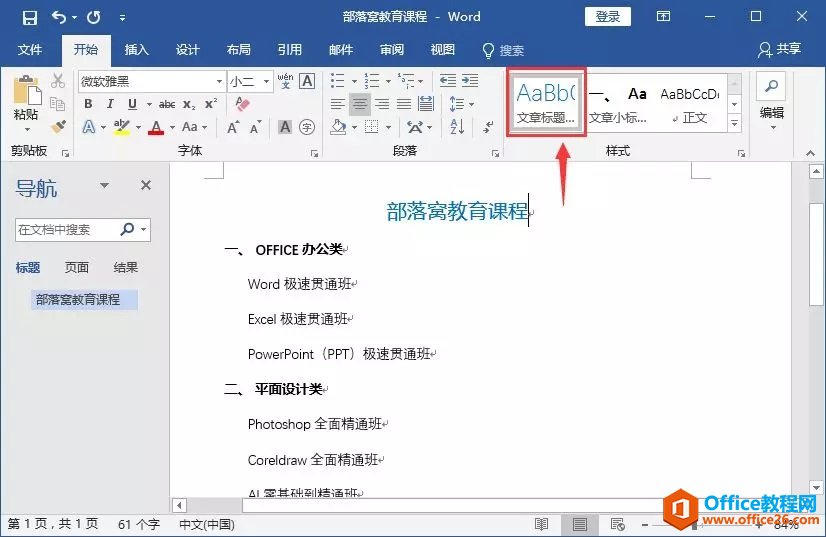Switch to the 引用 ribbon tab
Image resolution: width=826 pixels, height=537 pixels.
coord(290,50)
